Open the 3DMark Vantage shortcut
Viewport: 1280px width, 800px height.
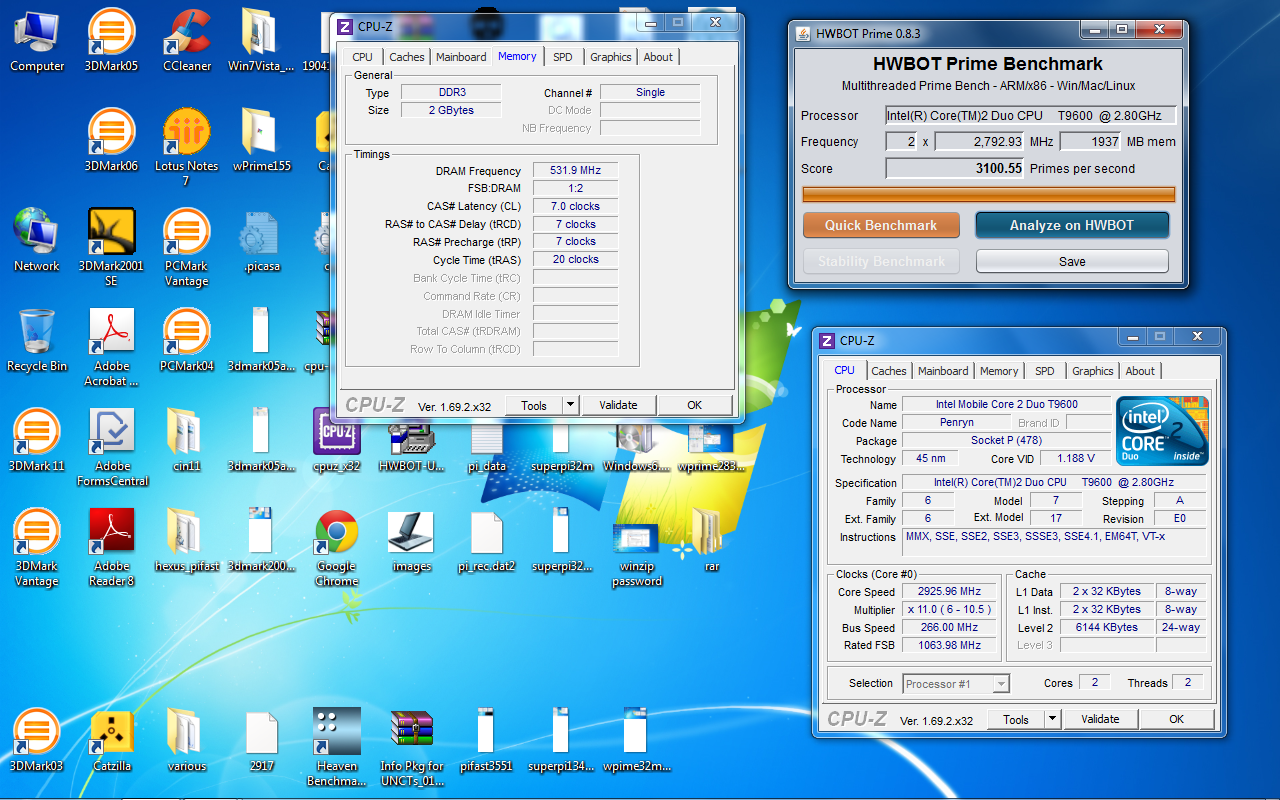tap(37, 547)
